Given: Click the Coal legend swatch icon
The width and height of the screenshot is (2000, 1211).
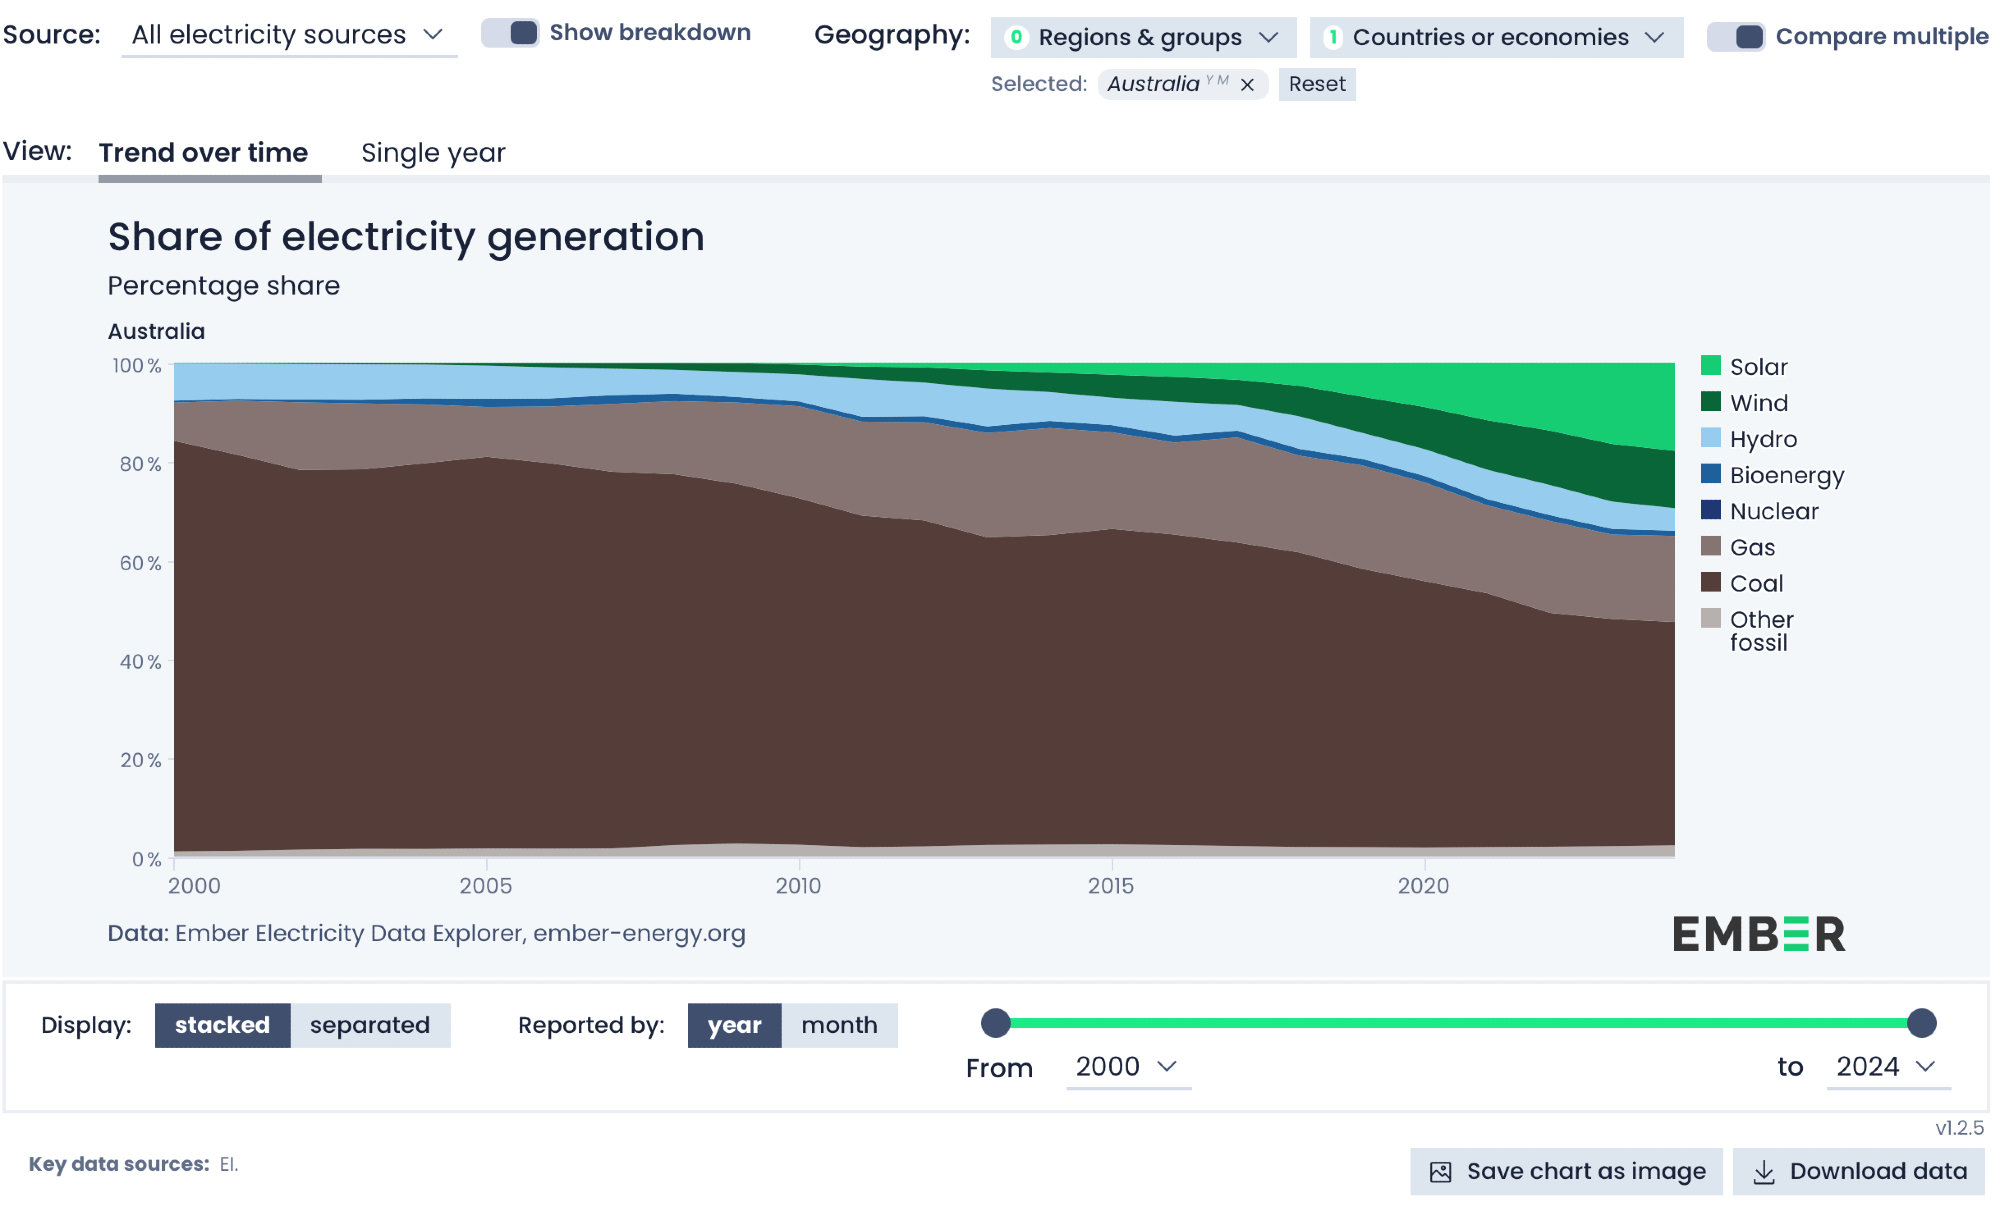Looking at the screenshot, I should coord(1711,582).
